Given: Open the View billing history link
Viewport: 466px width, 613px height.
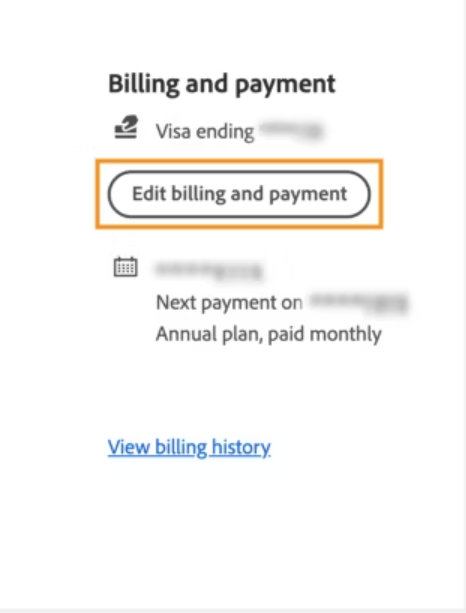Looking at the screenshot, I should pyautogui.click(x=189, y=447).
